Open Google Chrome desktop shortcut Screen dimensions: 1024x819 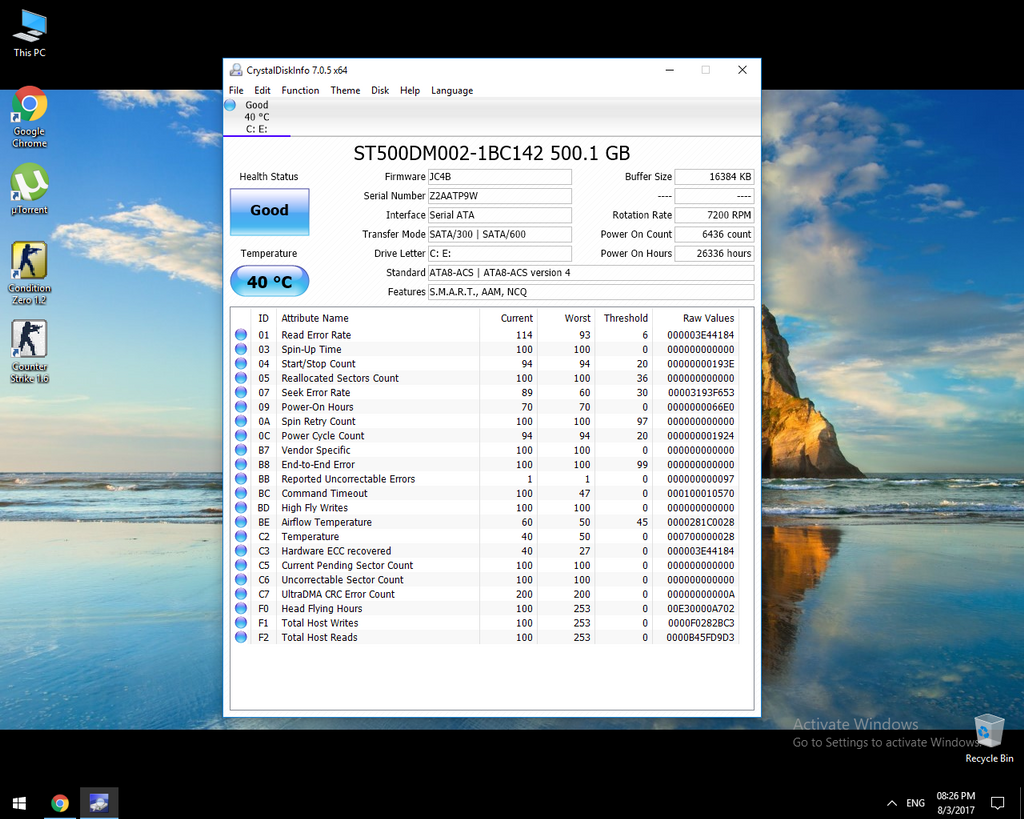pos(29,116)
